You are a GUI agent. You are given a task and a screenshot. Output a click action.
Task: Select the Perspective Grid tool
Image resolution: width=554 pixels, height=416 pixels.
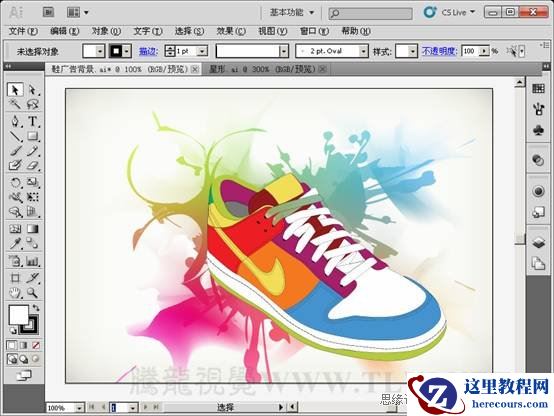click(x=33, y=212)
